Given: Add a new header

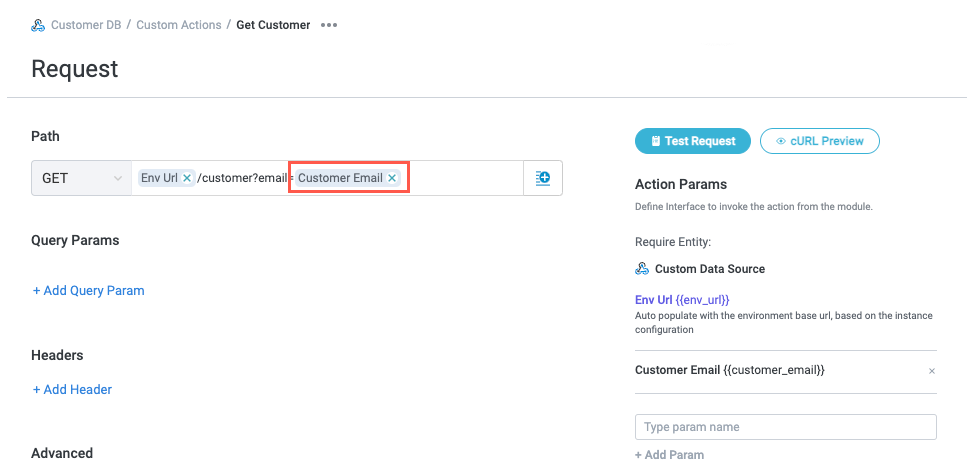Looking at the screenshot, I should 72,390.
